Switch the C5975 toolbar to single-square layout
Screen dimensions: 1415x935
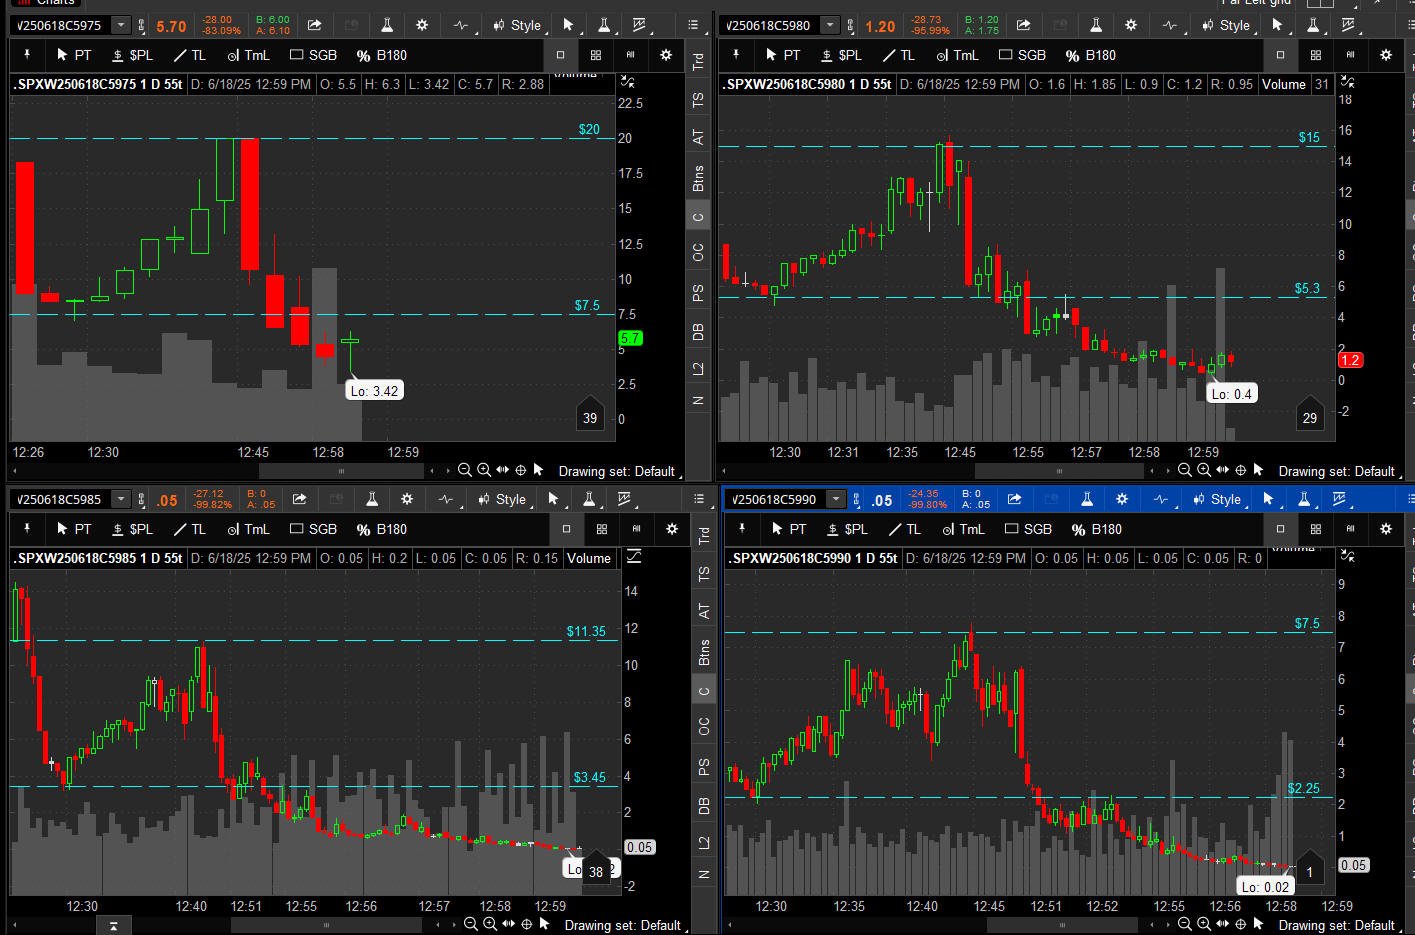(x=560, y=55)
